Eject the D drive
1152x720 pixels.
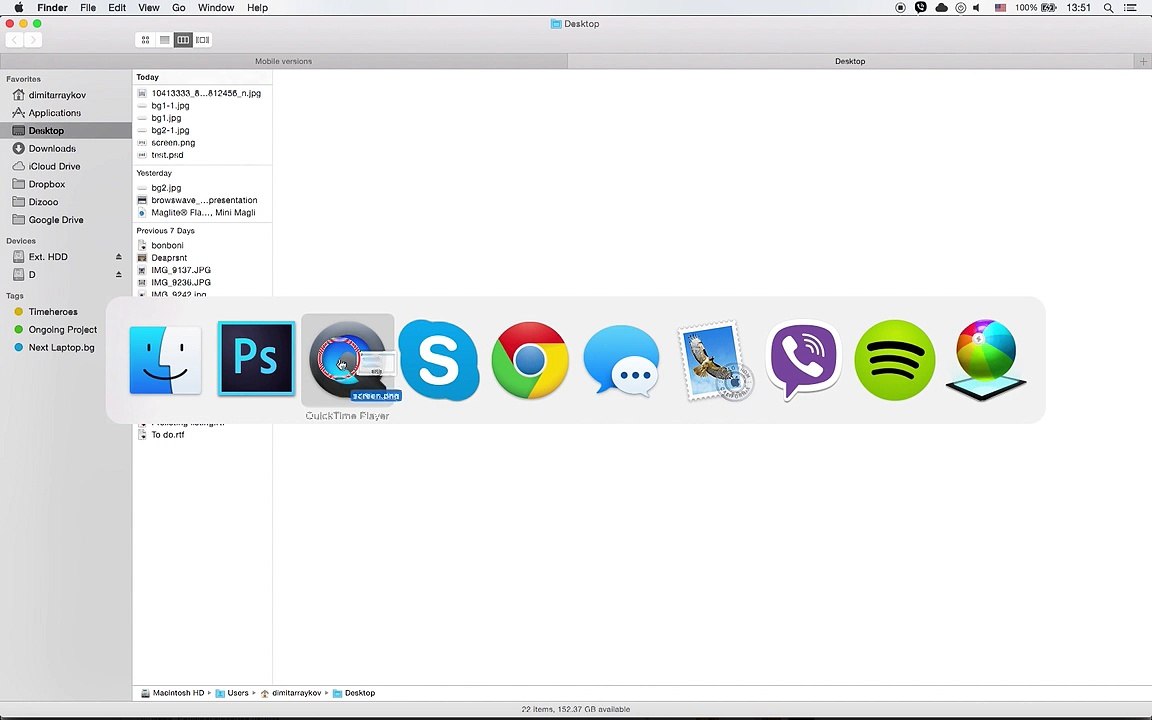pos(118,274)
